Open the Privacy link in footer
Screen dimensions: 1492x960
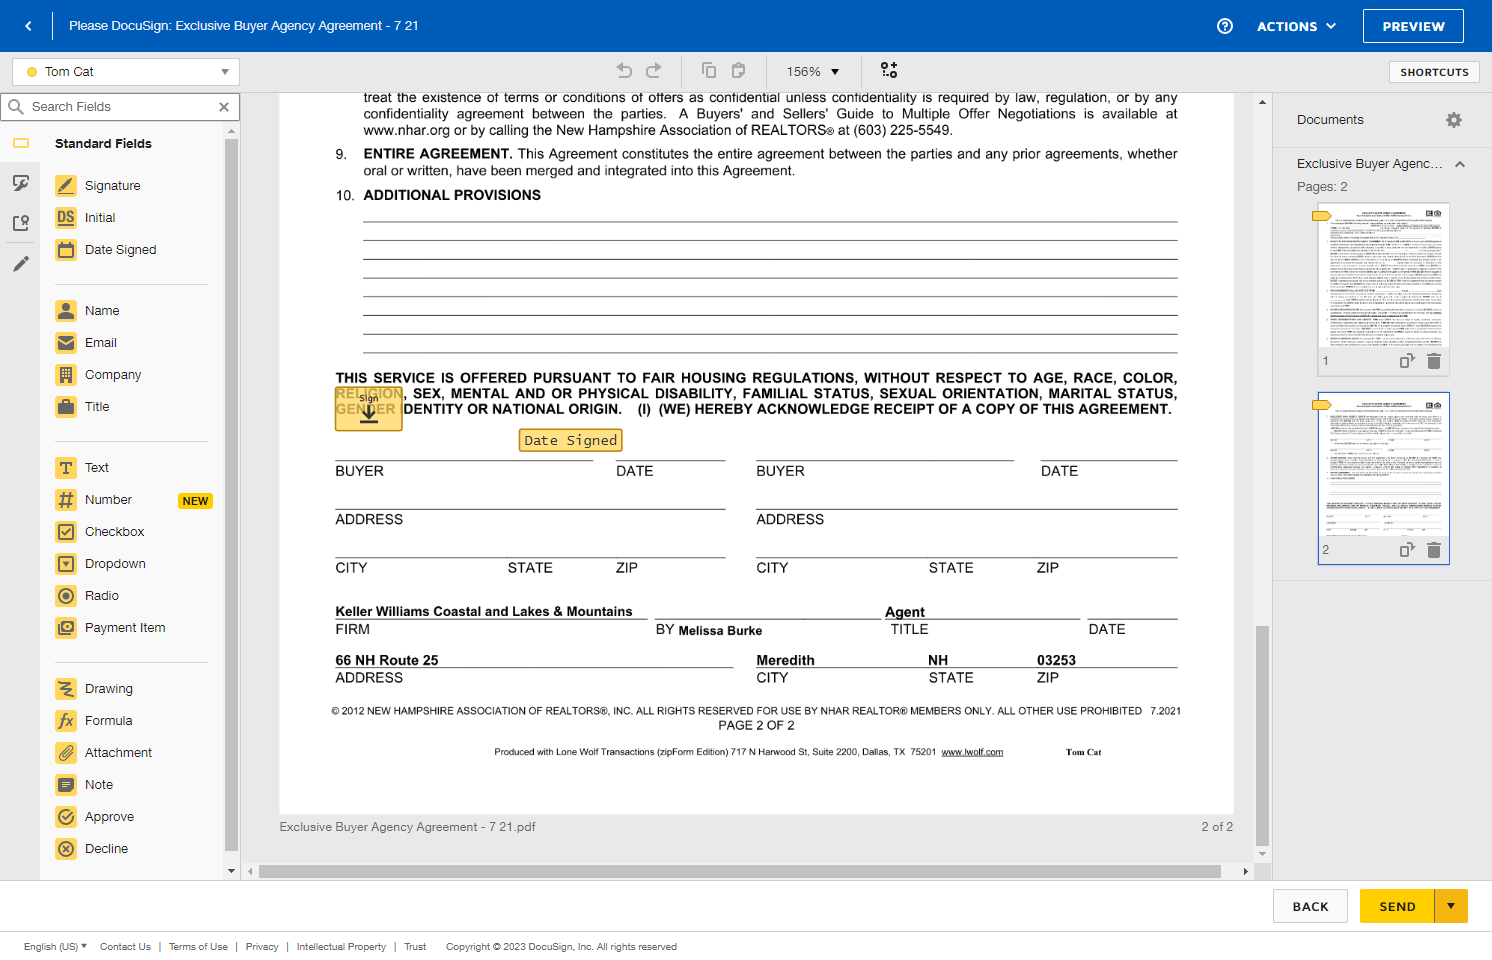tap(262, 947)
